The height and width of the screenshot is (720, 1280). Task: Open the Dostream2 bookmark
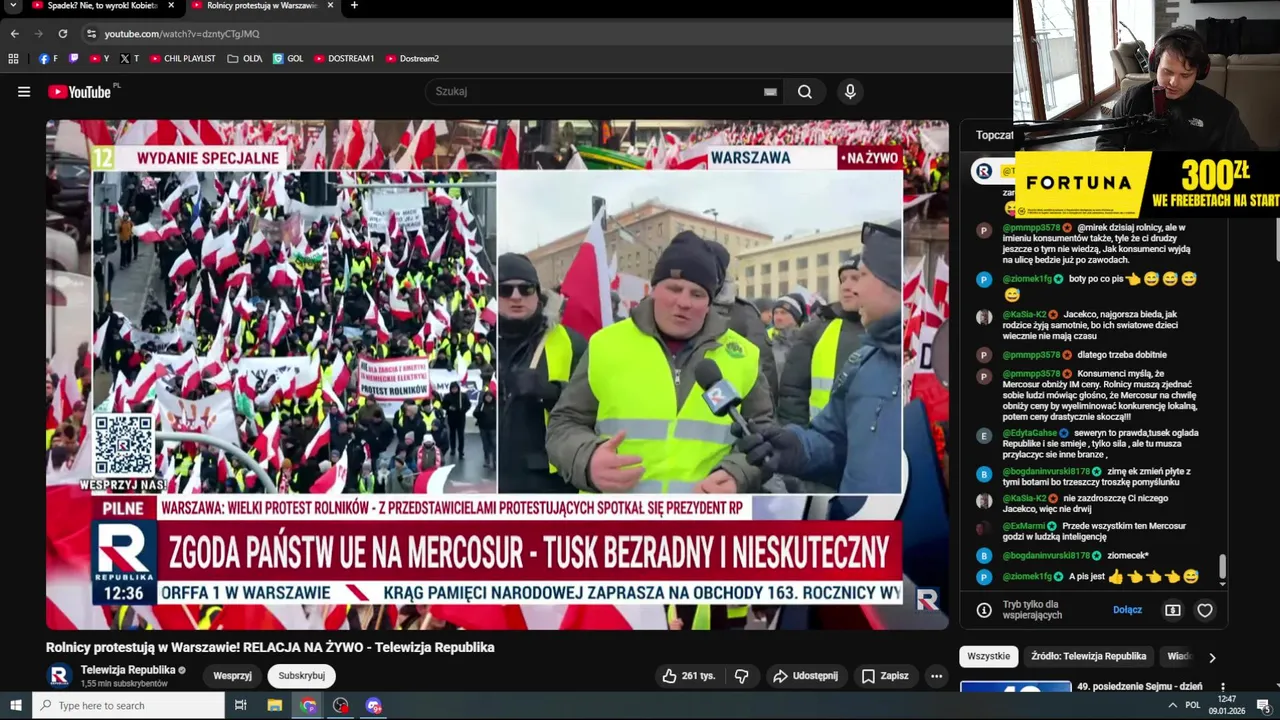point(412,59)
